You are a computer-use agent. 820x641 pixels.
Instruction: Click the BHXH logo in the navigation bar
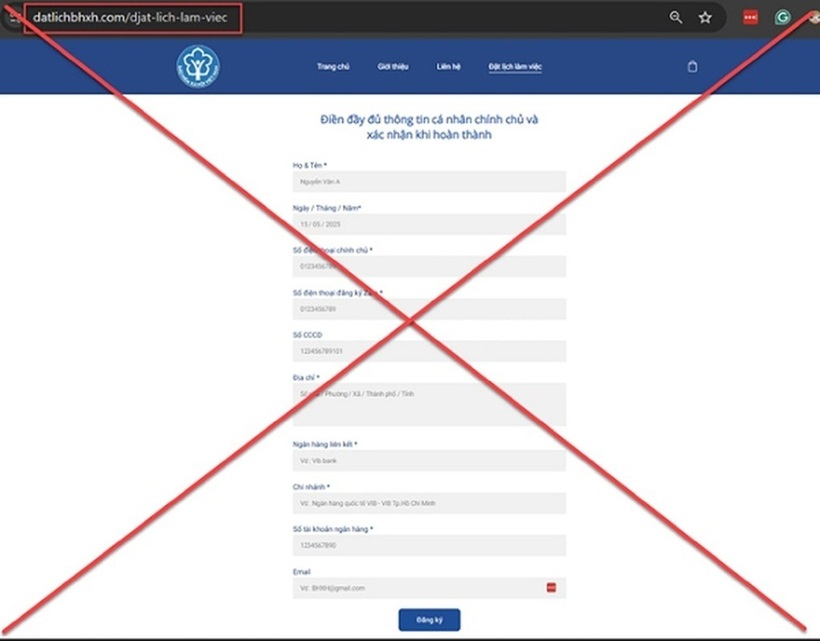pos(200,66)
